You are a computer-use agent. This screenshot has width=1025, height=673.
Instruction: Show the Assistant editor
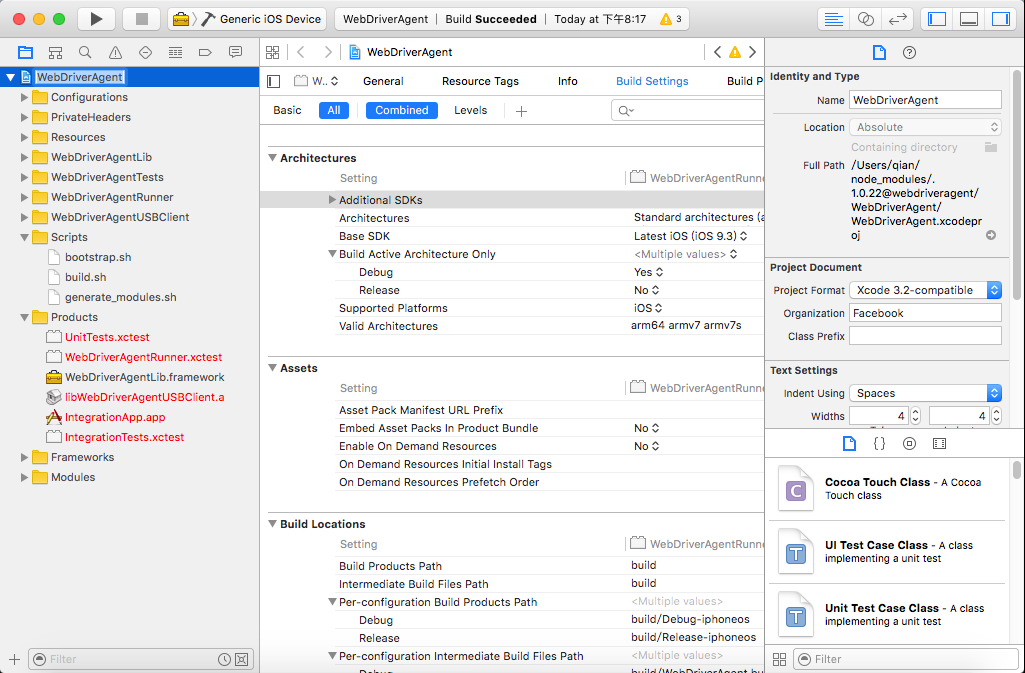[866, 19]
